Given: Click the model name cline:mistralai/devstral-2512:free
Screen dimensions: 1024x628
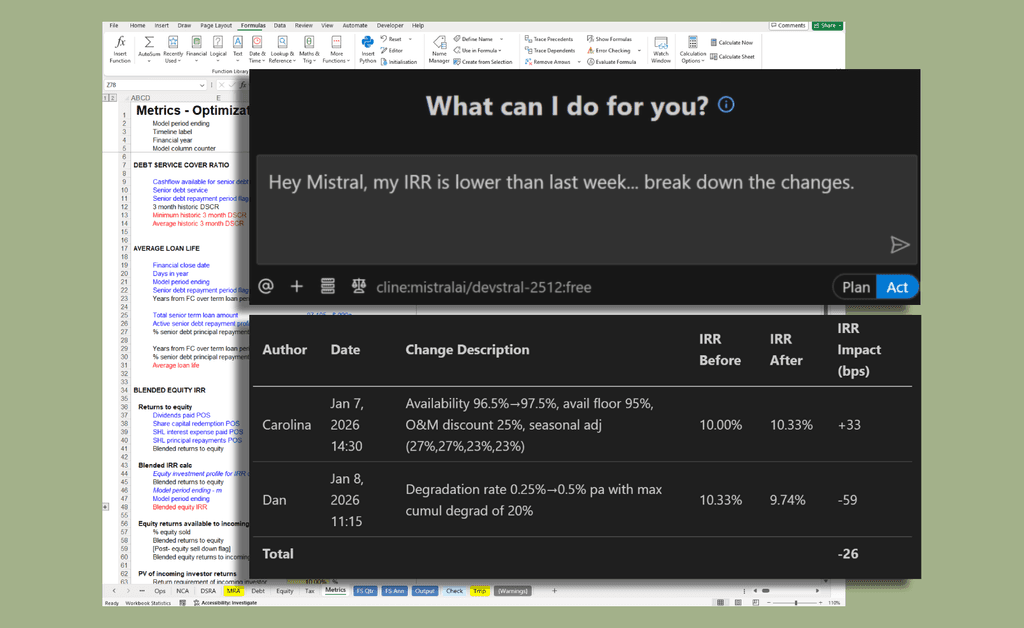Looking at the screenshot, I should [x=483, y=287].
